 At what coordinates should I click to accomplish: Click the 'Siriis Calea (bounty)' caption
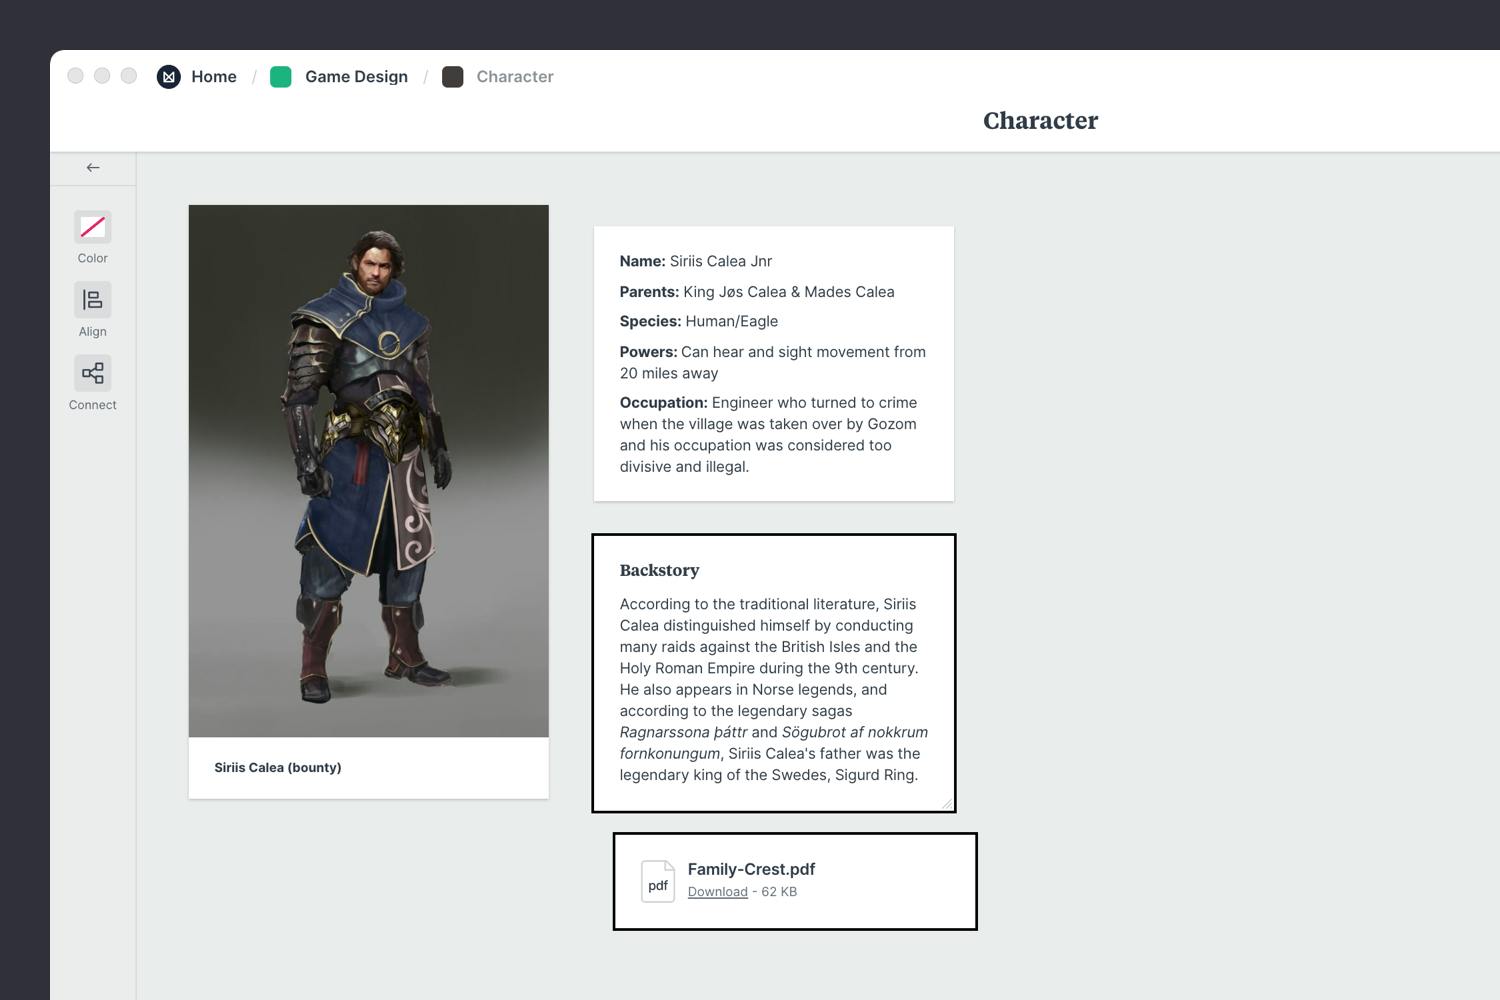click(x=278, y=768)
